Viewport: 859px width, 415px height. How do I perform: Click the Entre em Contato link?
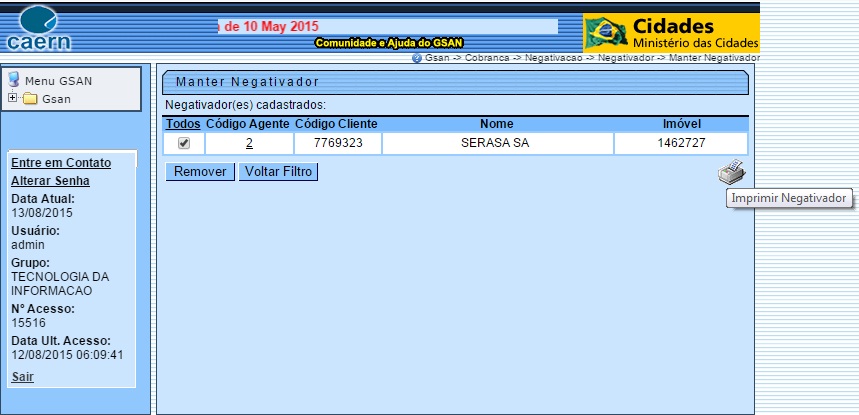coord(60,163)
